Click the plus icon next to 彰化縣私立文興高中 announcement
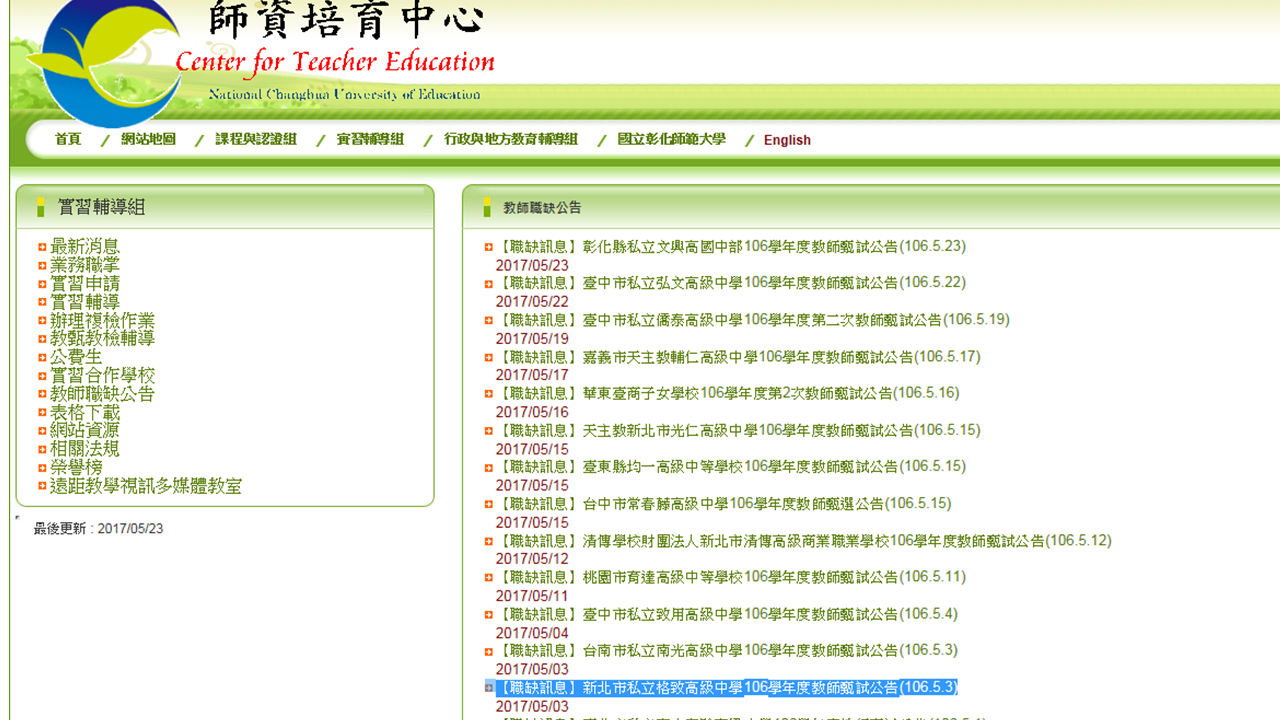Image resolution: width=1280 pixels, height=720 pixels. coord(489,247)
